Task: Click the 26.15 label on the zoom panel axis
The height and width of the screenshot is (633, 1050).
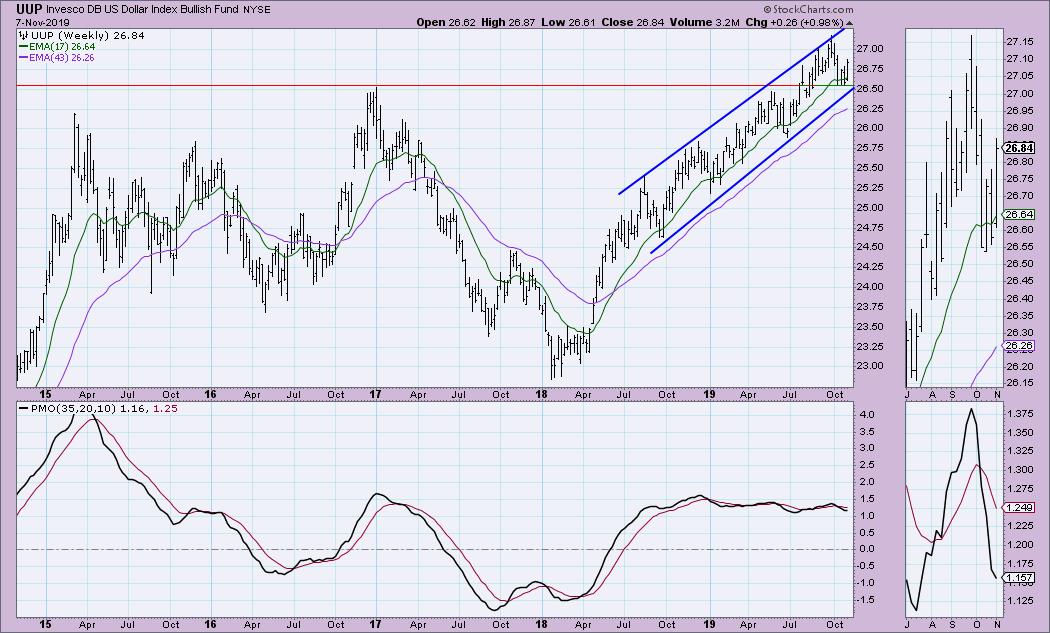Action: tap(1019, 383)
